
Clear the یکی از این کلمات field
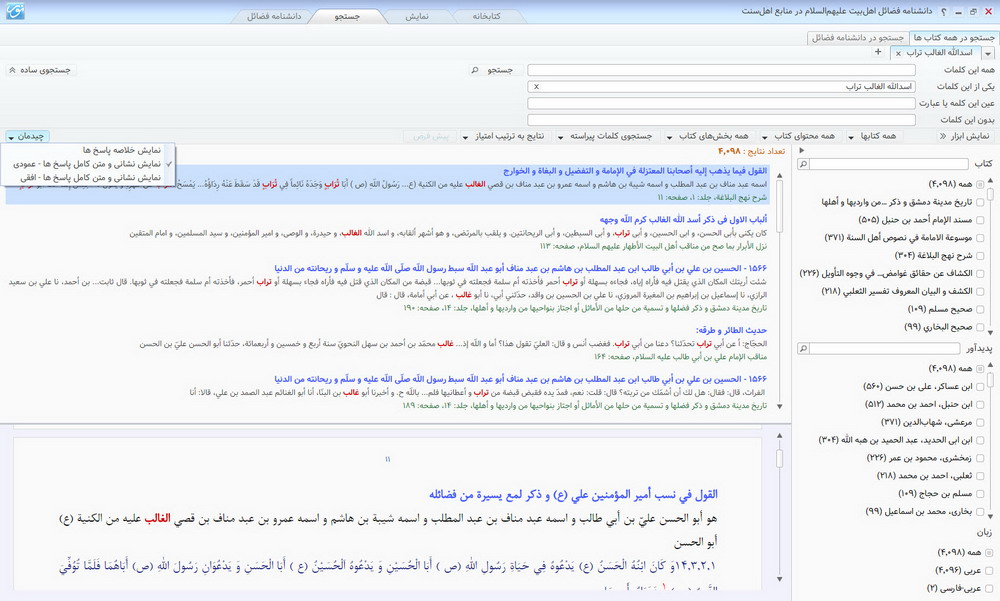click(536, 86)
